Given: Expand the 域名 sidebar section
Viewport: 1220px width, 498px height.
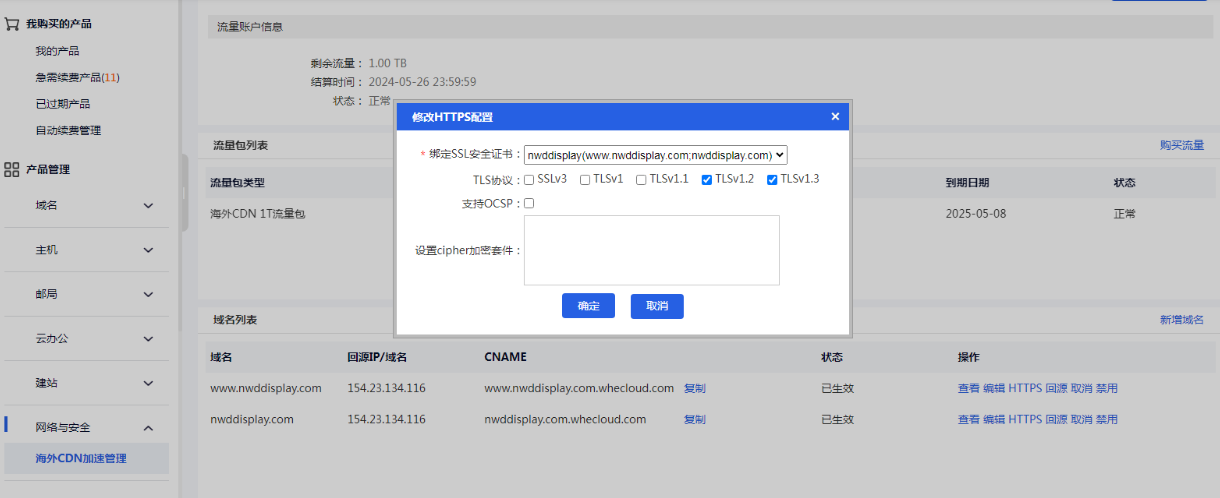Looking at the screenshot, I should tap(148, 206).
